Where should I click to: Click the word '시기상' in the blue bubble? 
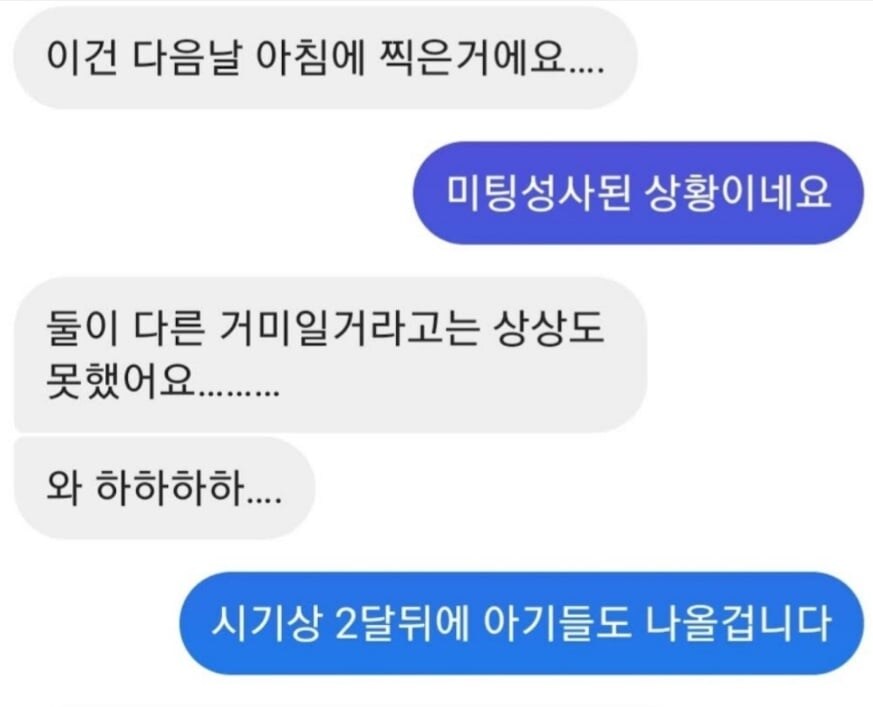click(x=266, y=623)
